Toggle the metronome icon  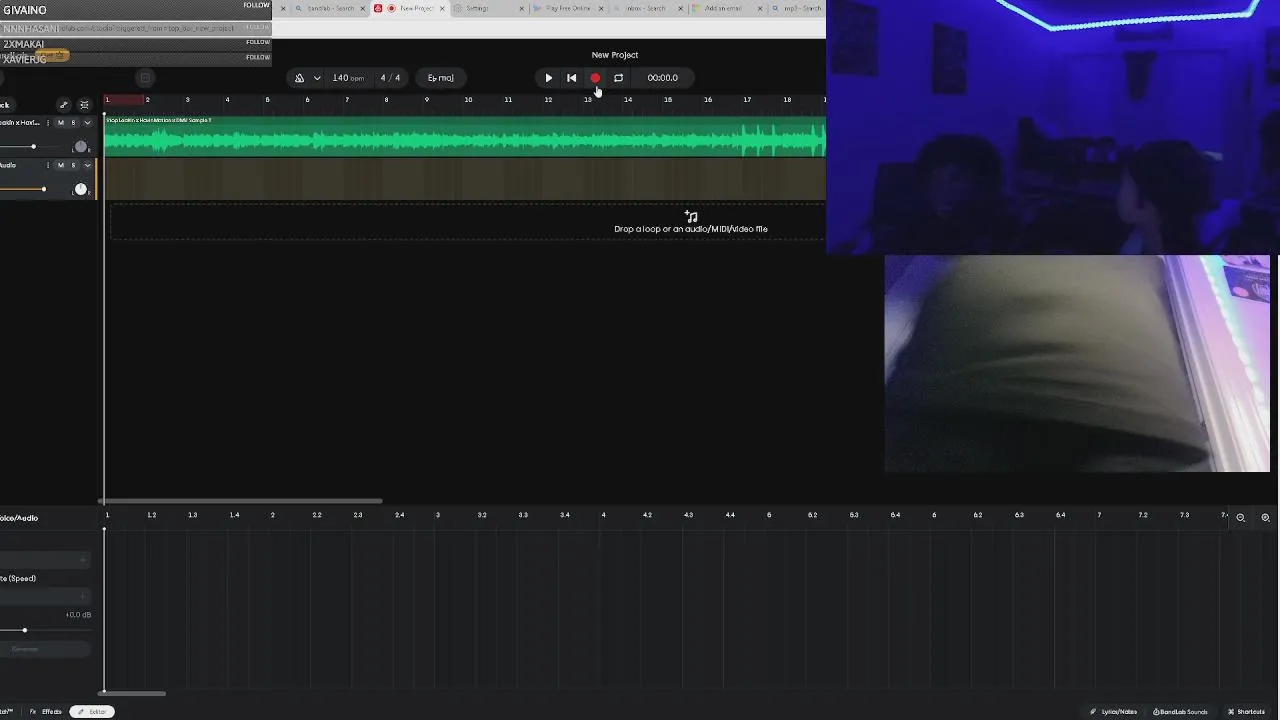tap(299, 78)
